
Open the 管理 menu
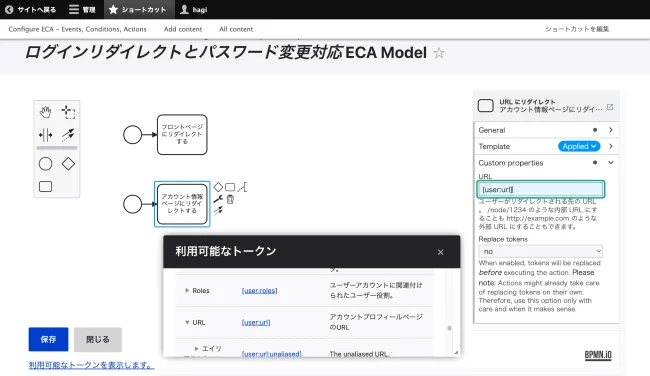pyautogui.click(x=82, y=10)
